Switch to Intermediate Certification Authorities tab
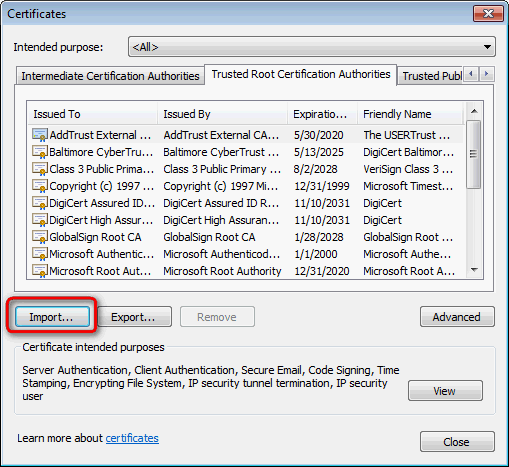The image size is (509, 467). tap(110, 76)
